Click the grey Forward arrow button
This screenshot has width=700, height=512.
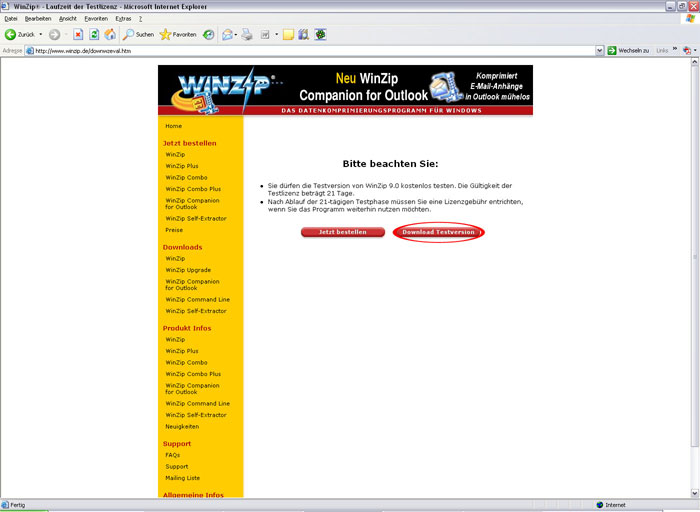[54, 34]
